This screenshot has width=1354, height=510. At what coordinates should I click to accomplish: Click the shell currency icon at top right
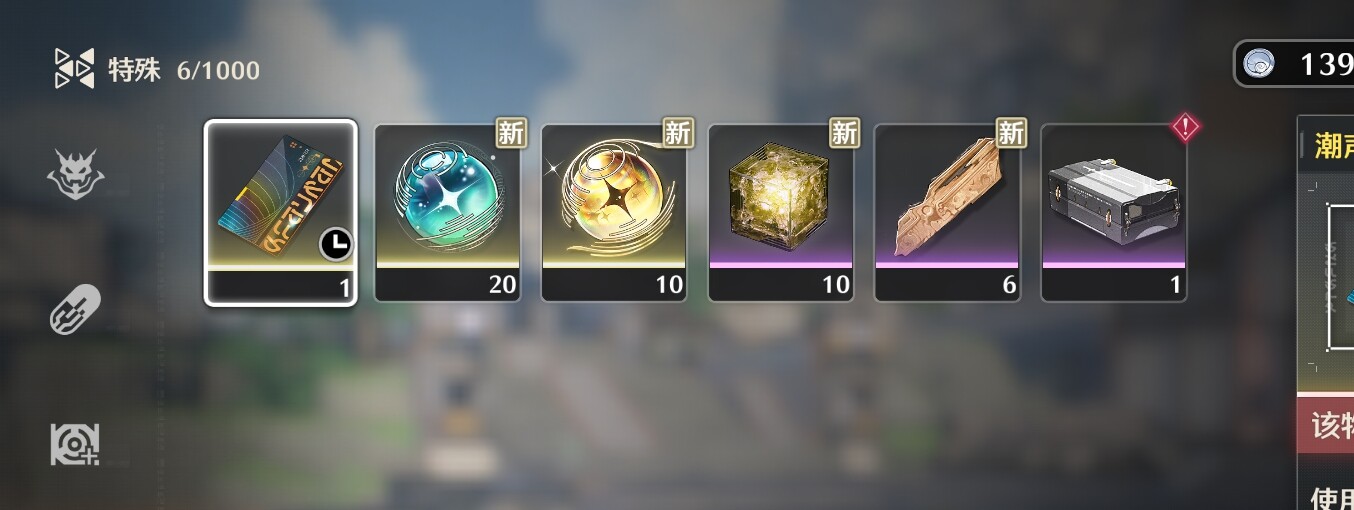click(1259, 65)
